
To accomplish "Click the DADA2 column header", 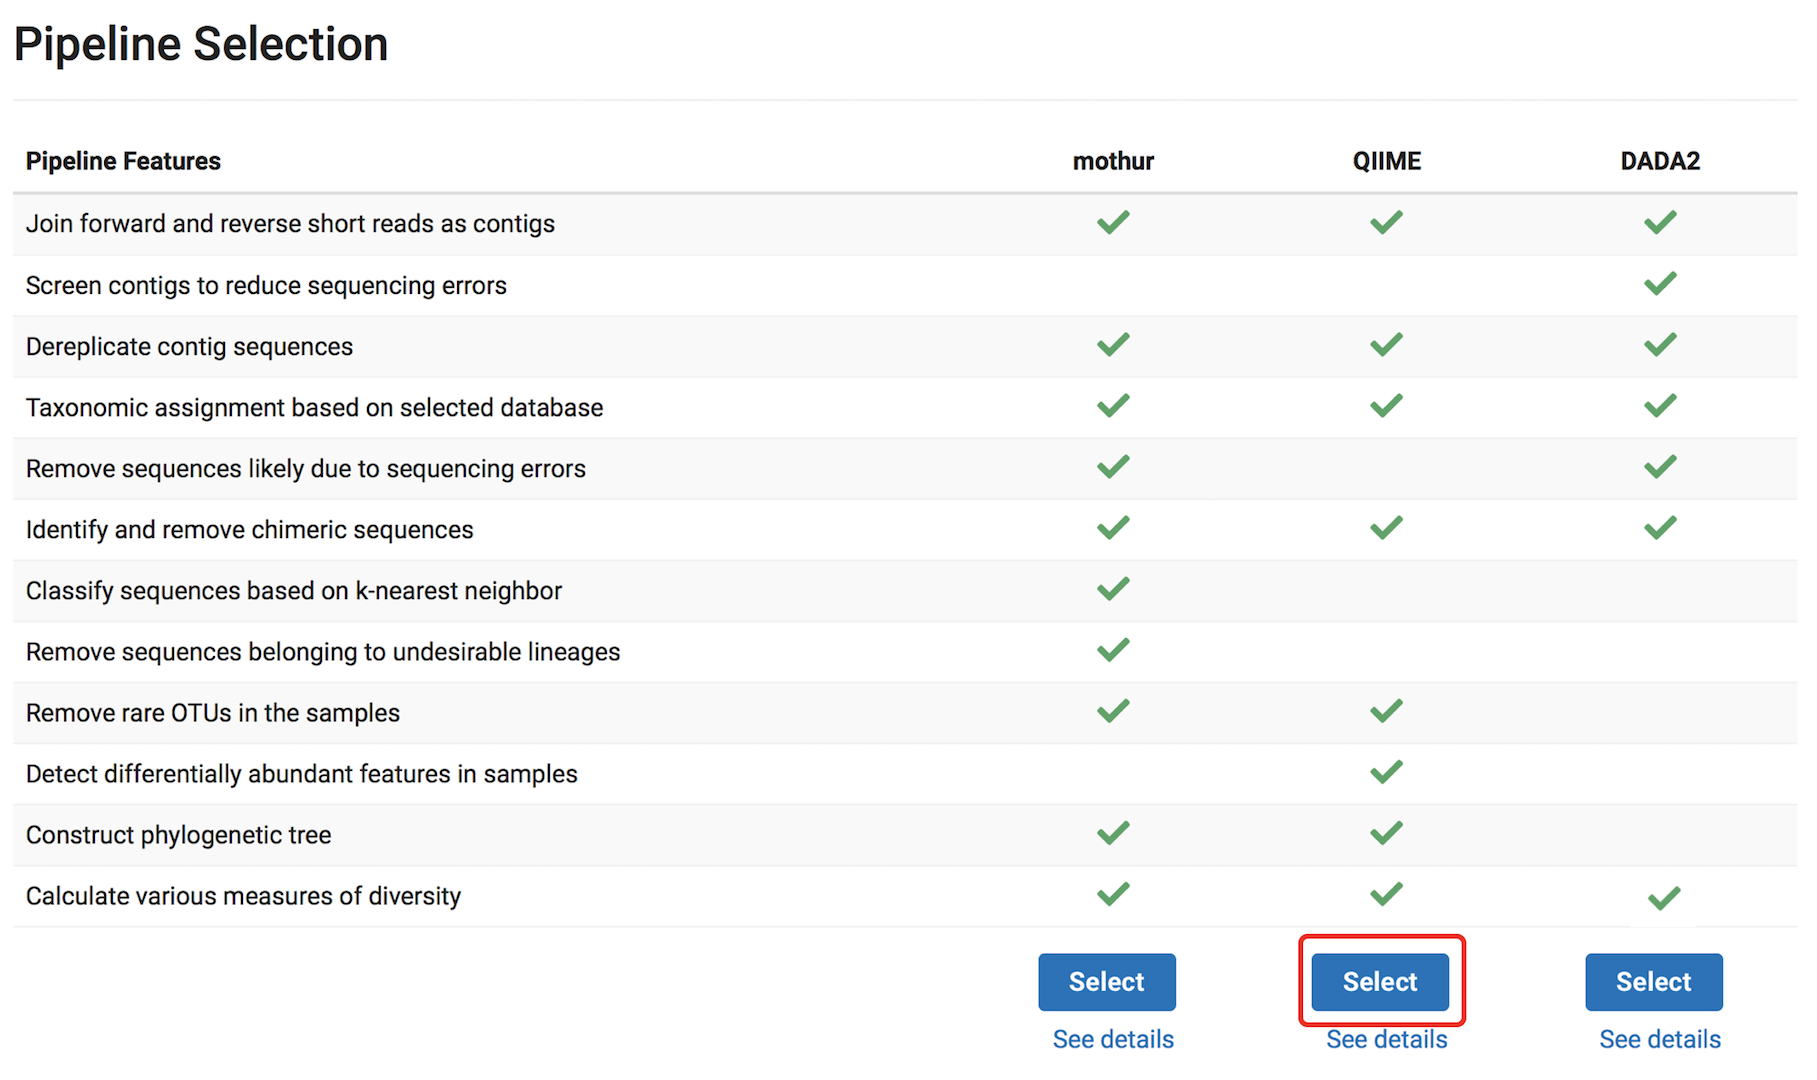I will [1660, 161].
